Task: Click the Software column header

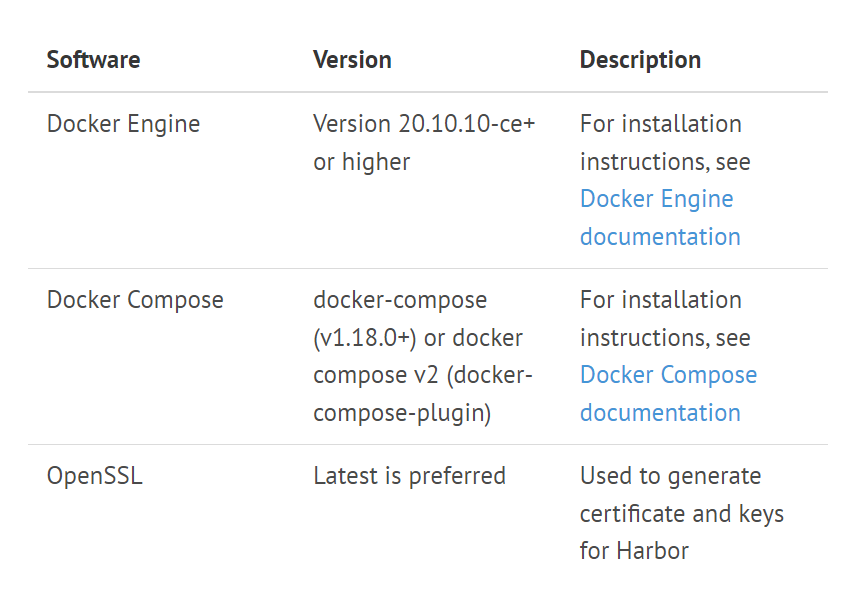Action: pos(93,59)
